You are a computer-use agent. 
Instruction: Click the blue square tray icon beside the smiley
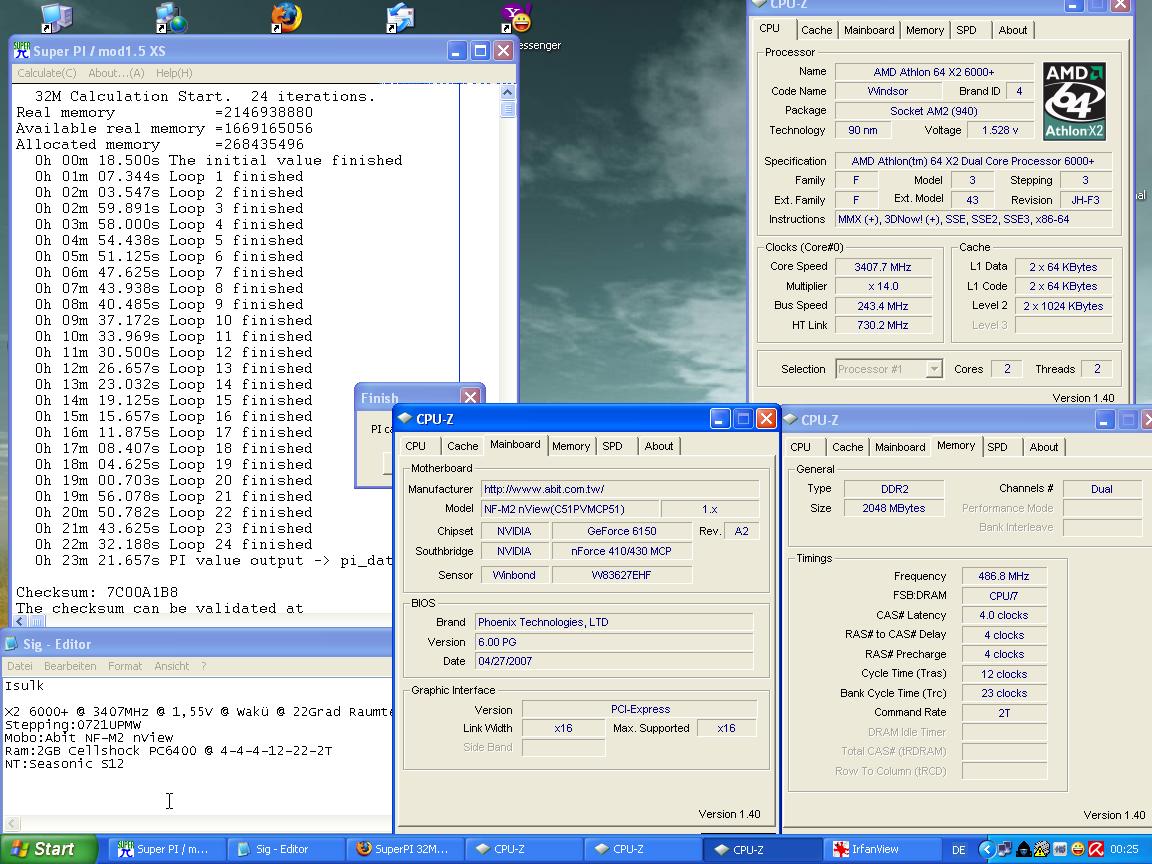pyautogui.click(x=1060, y=849)
